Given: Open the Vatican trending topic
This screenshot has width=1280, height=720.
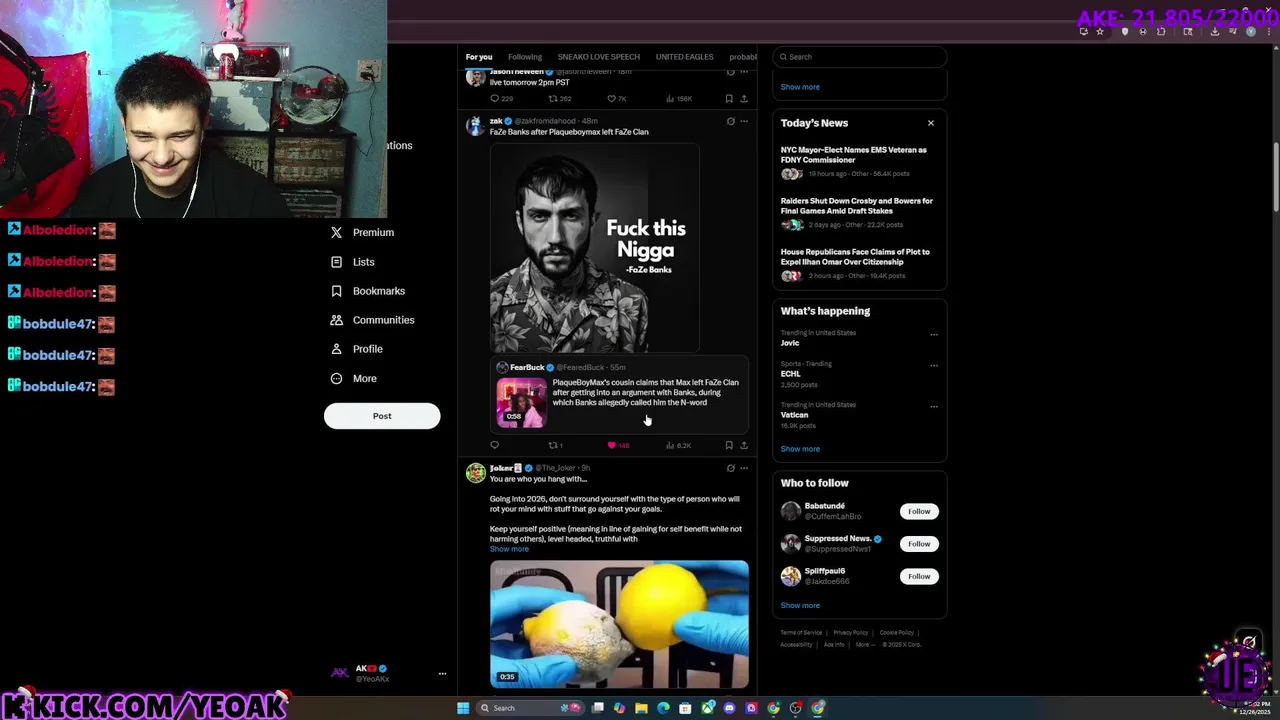Looking at the screenshot, I should click(x=794, y=415).
